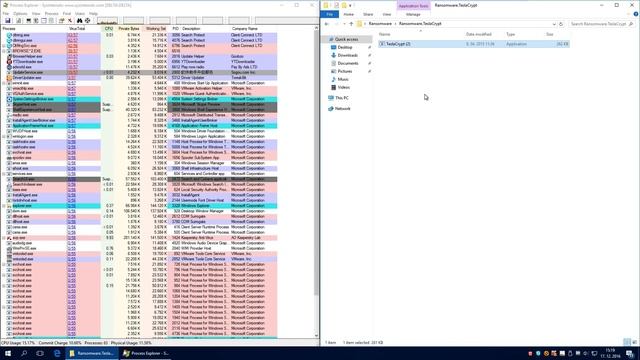Open Microsoft Edge from the taskbar

[57, 353]
